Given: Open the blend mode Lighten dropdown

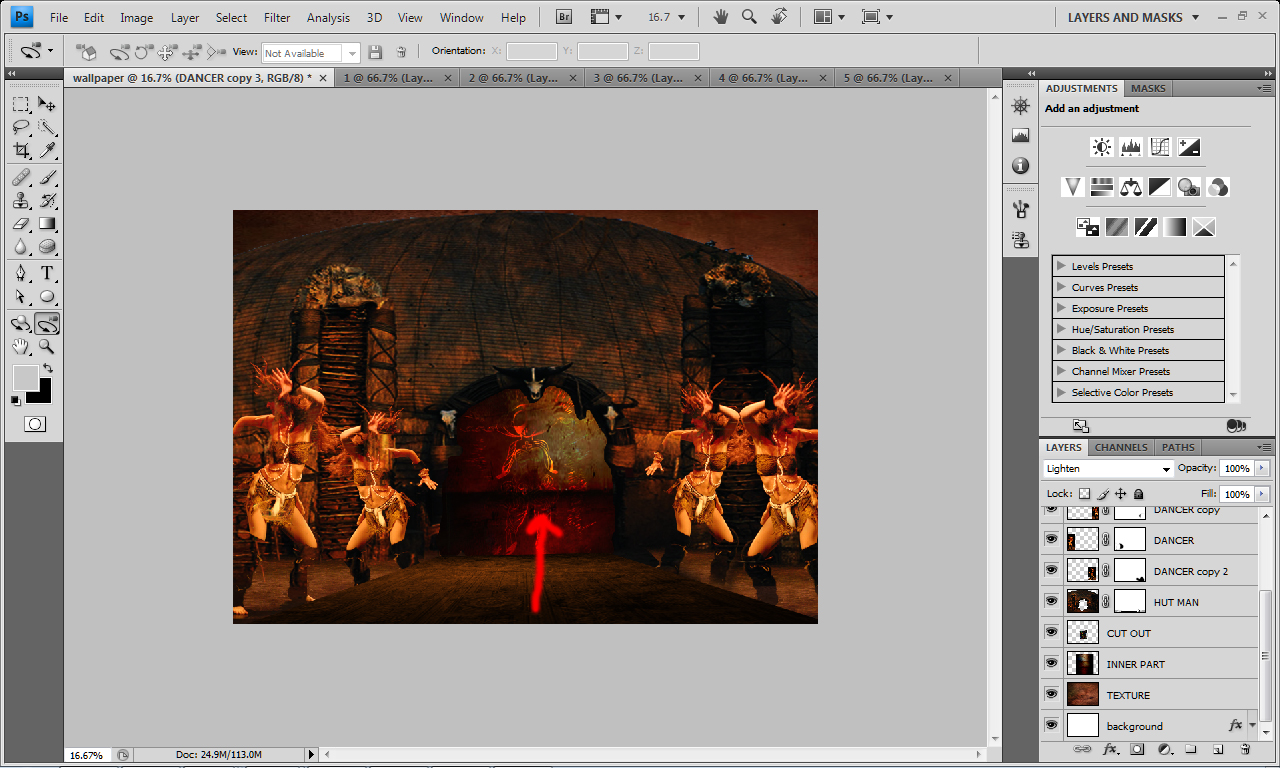Looking at the screenshot, I should (1108, 468).
